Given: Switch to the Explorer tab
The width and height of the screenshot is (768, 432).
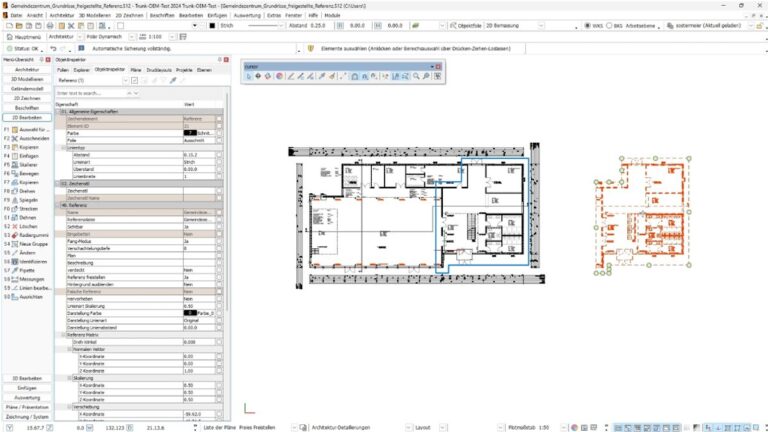Looking at the screenshot, I should pyautogui.click(x=82, y=70).
